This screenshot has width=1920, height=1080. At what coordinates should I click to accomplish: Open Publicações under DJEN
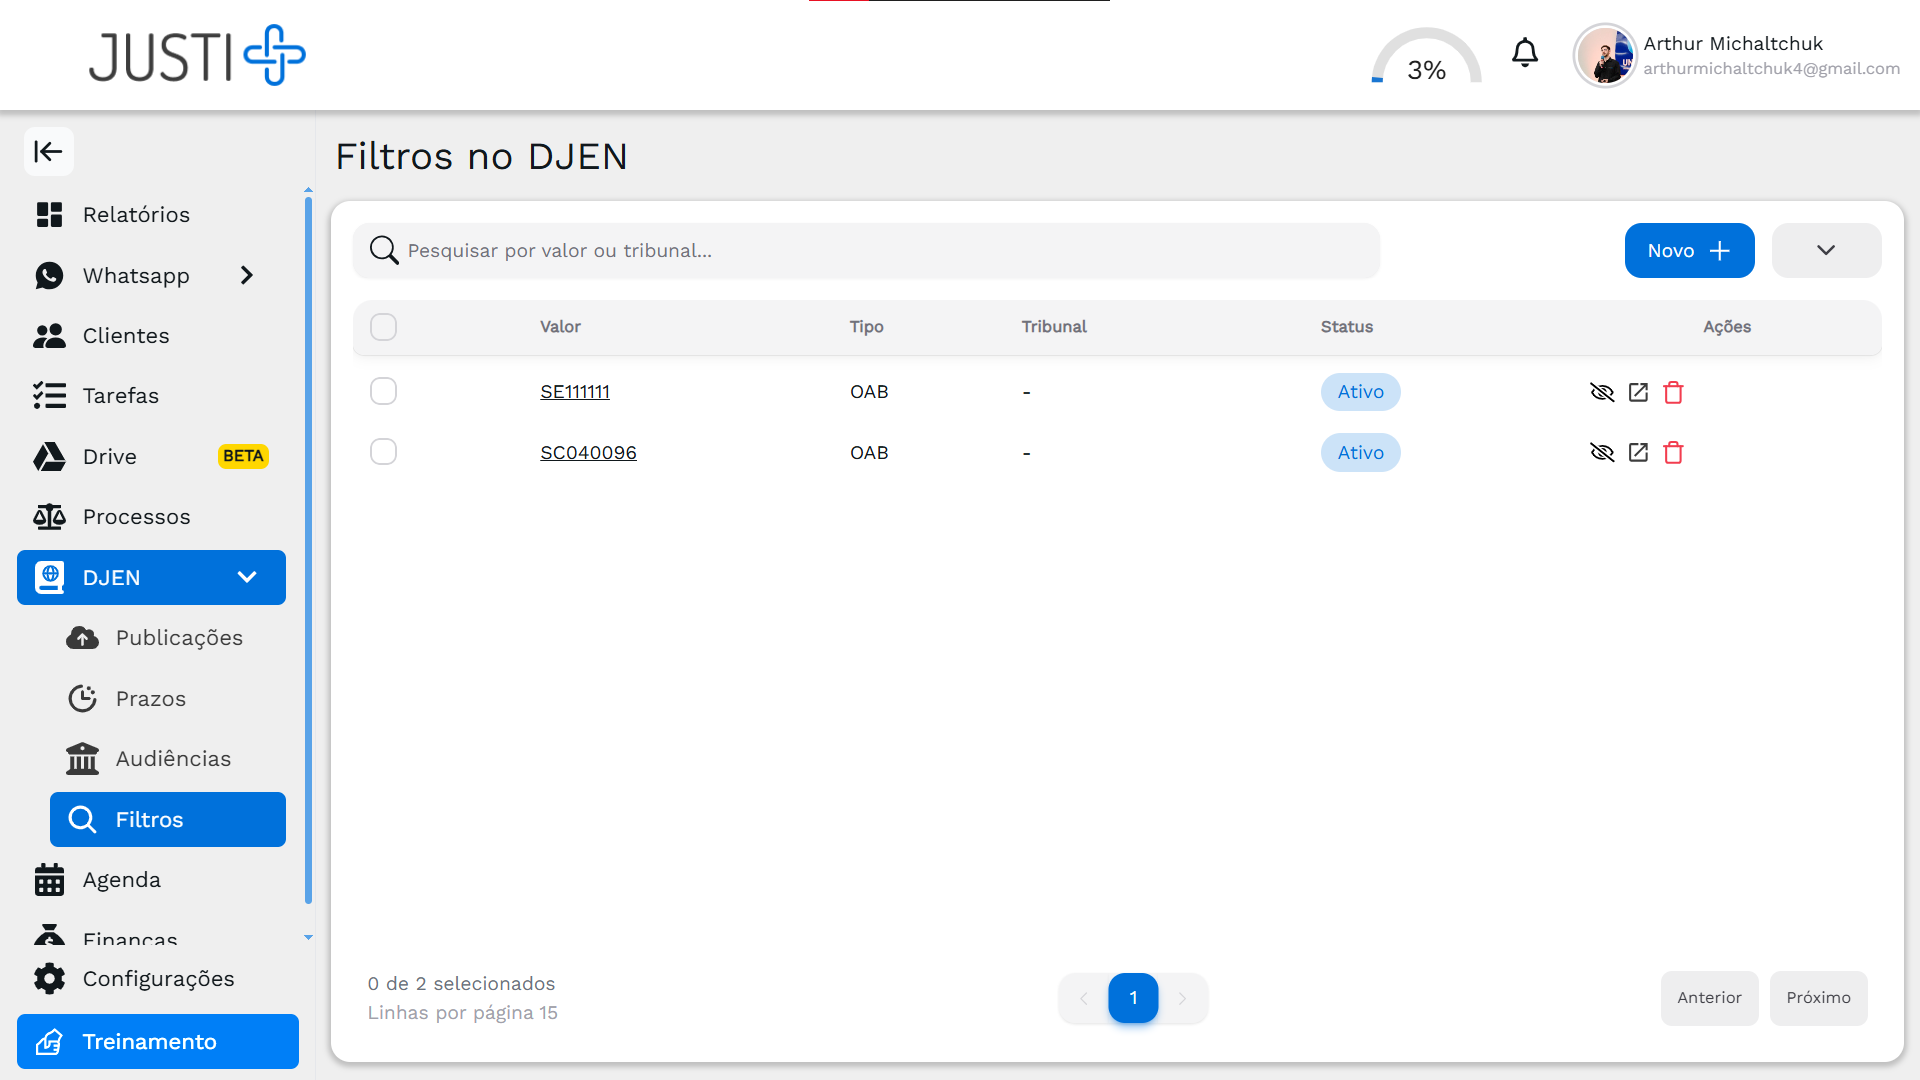(x=180, y=637)
